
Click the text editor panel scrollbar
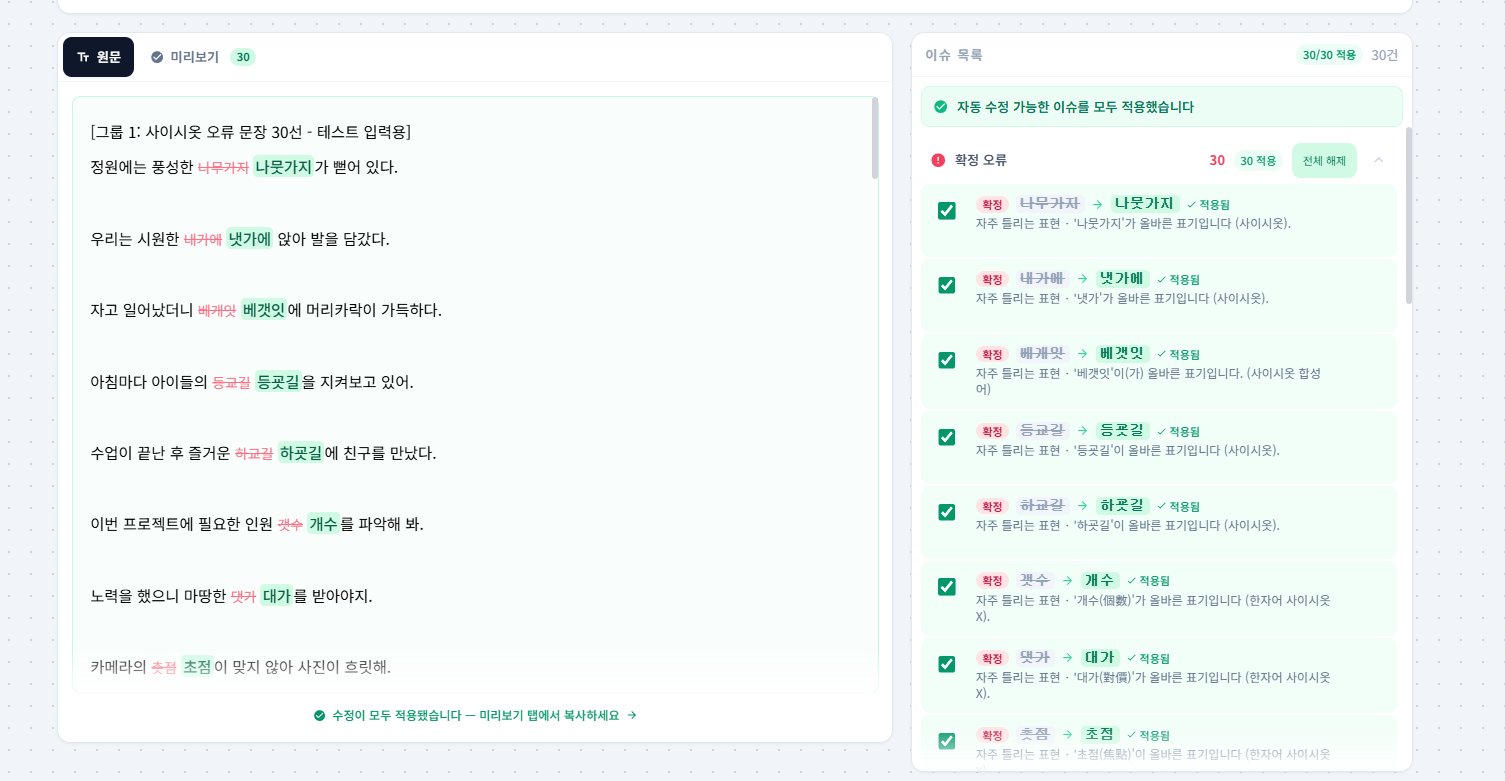(875, 138)
